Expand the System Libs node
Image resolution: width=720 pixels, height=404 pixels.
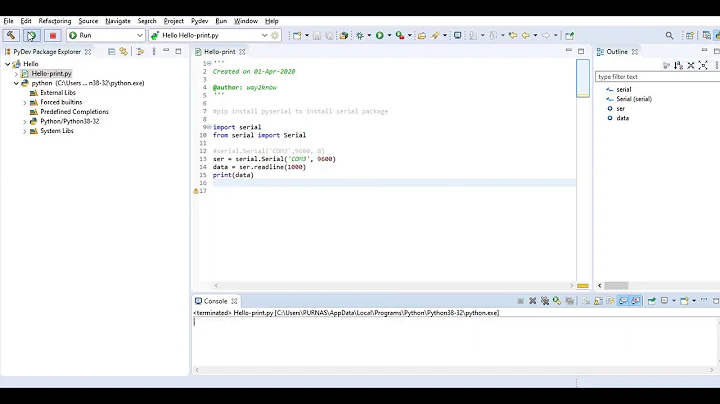25,131
